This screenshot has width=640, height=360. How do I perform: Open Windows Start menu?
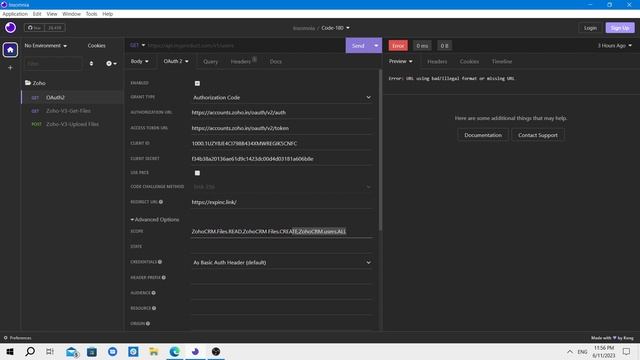(10, 351)
